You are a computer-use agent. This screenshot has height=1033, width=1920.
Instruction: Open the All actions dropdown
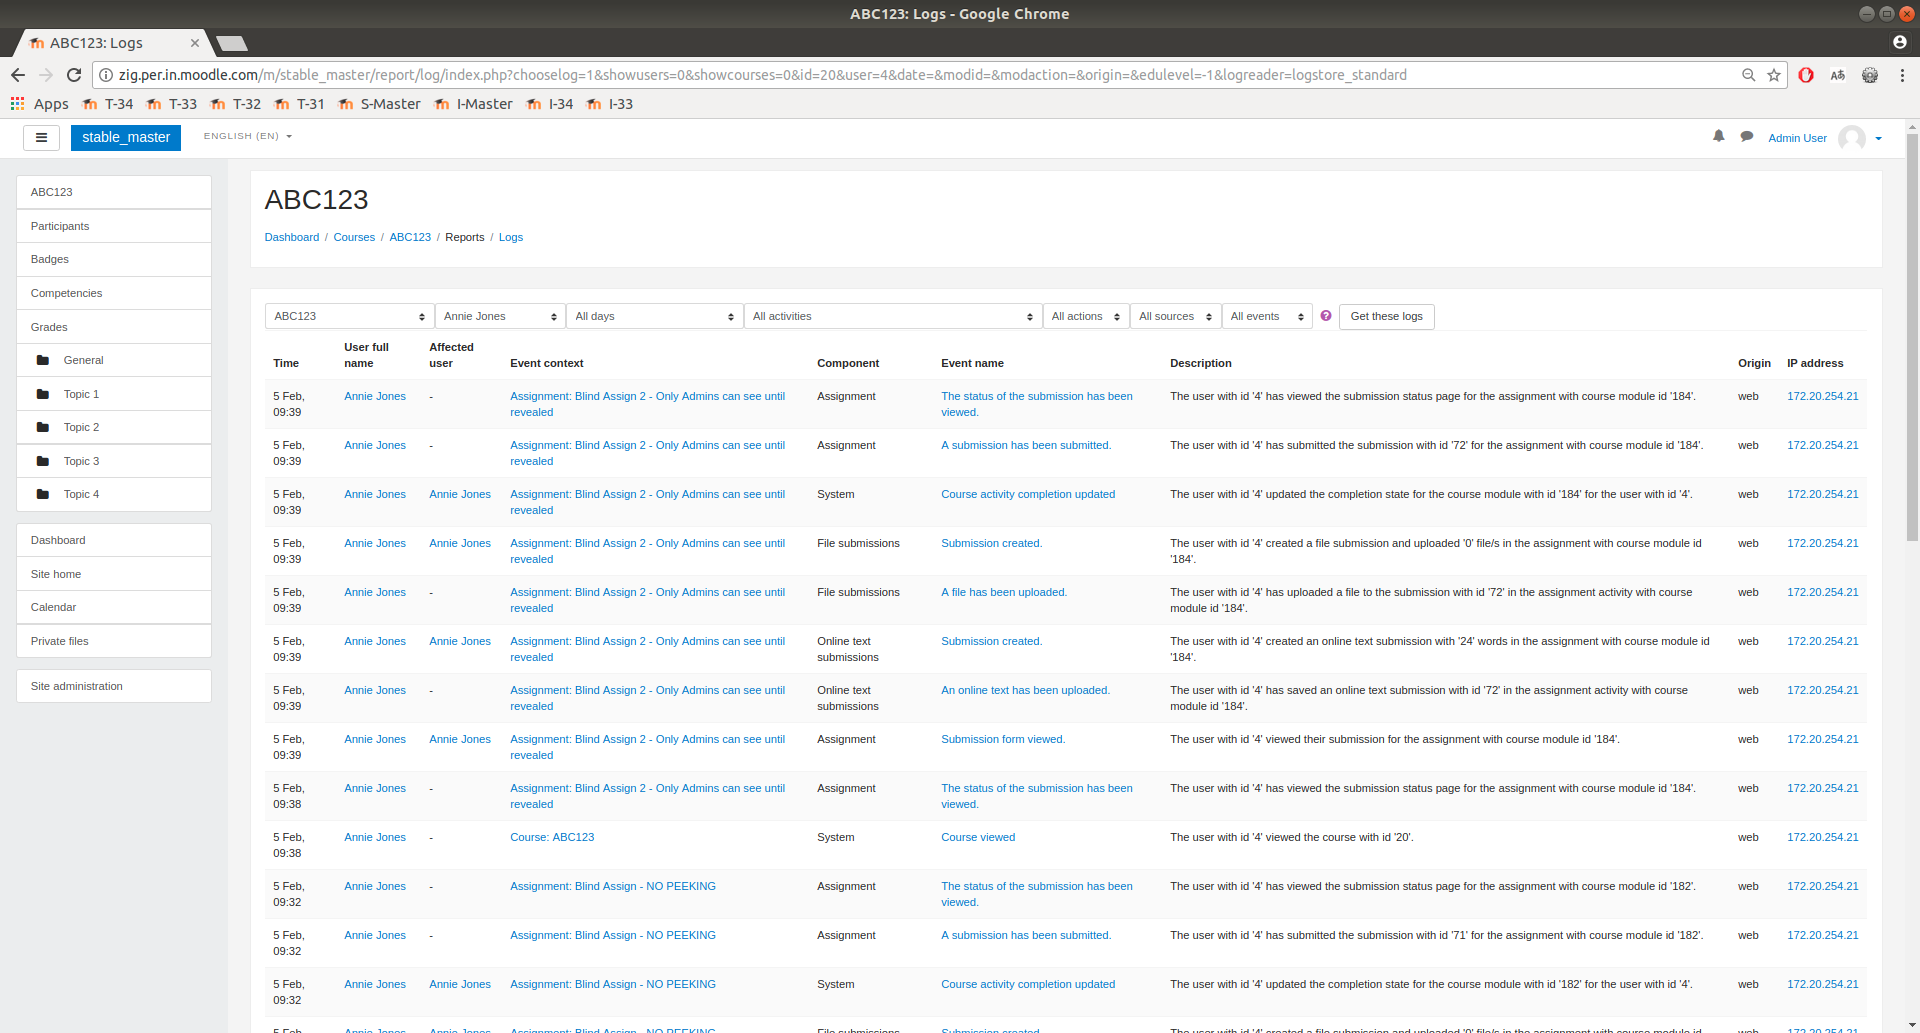1086,316
